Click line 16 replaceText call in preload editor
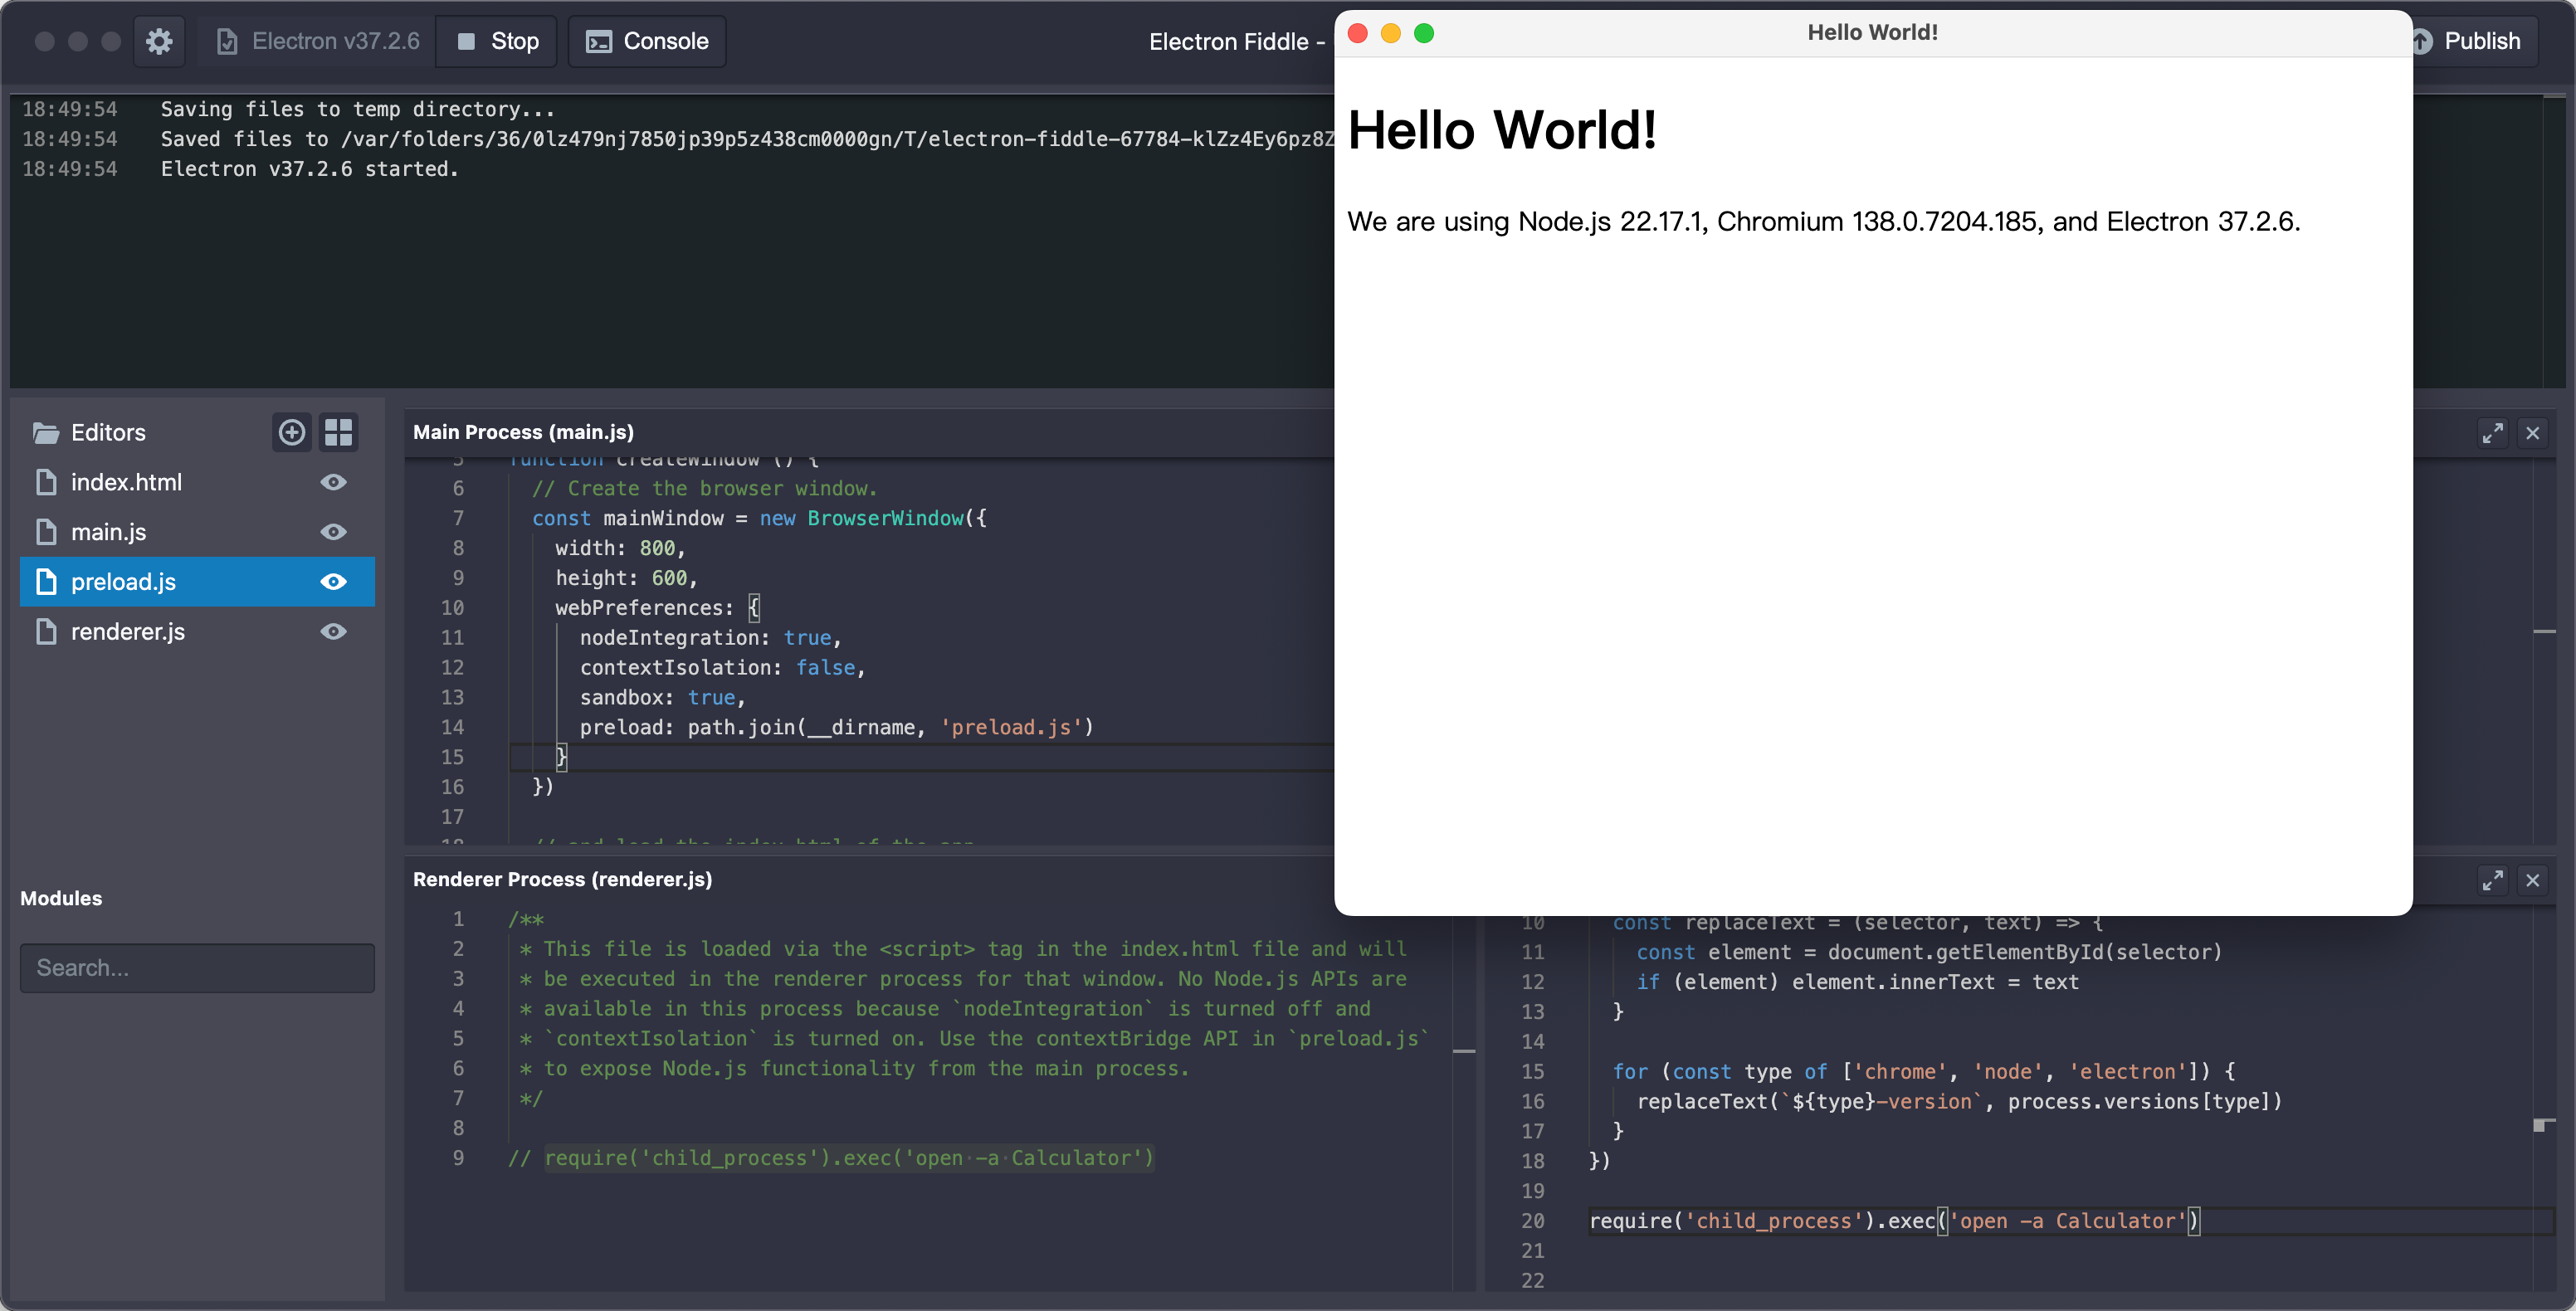The image size is (2576, 1311). 1960,1101
